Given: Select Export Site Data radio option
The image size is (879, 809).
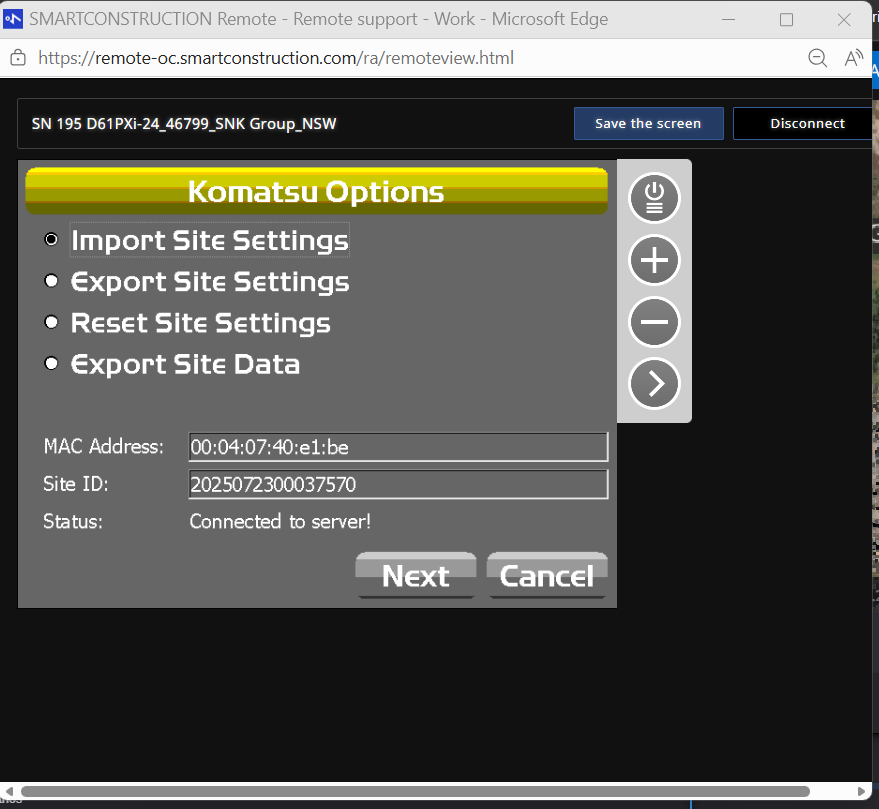Looking at the screenshot, I should [51, 364].
